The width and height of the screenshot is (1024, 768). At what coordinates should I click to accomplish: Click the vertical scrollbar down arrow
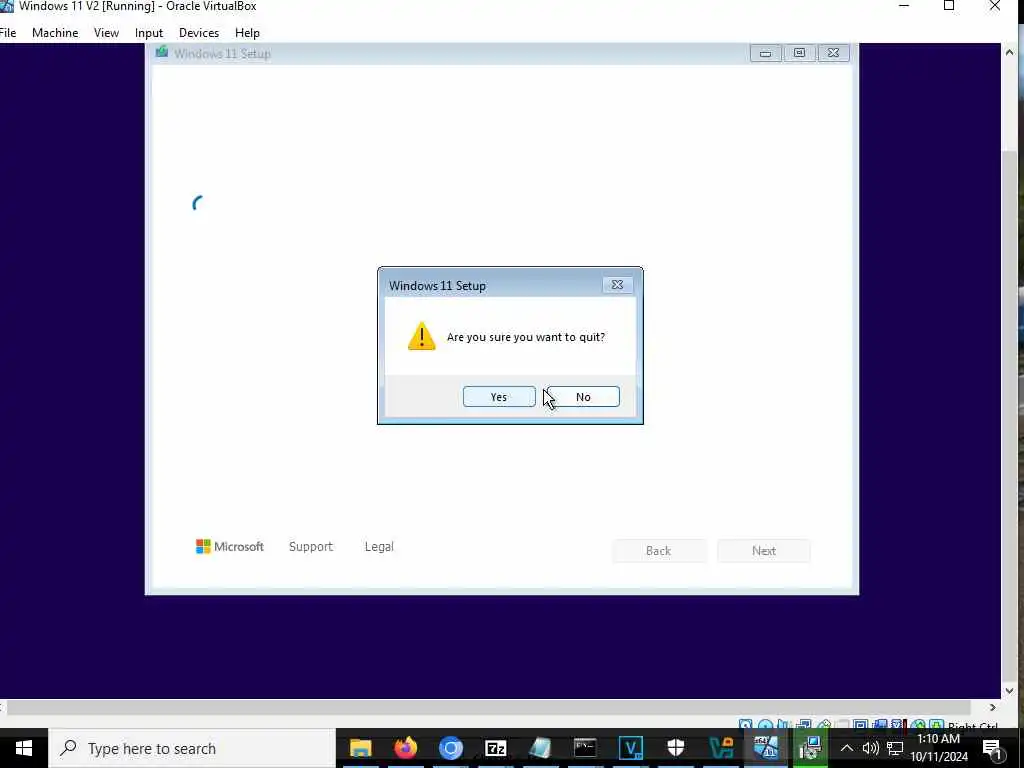1010,690
